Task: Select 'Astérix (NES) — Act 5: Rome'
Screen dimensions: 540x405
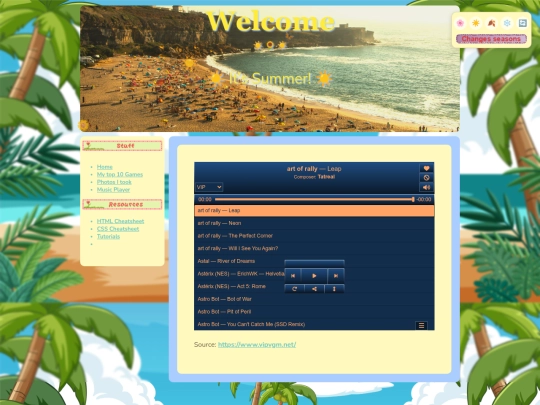Action: [x=239, y=286]
